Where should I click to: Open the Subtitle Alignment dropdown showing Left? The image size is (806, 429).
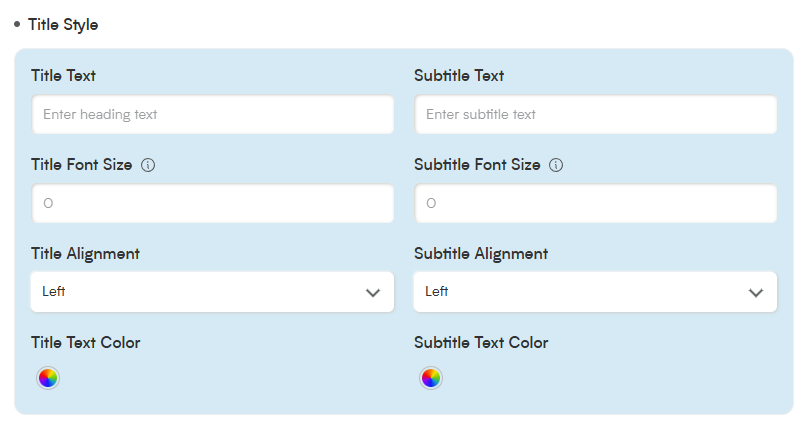tap(595, 292)
